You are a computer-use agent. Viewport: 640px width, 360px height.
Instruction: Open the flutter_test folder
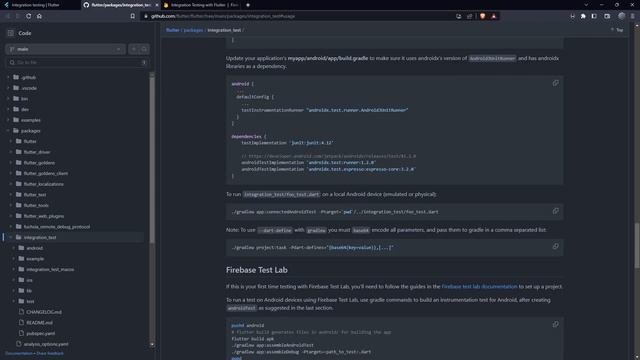35,195
